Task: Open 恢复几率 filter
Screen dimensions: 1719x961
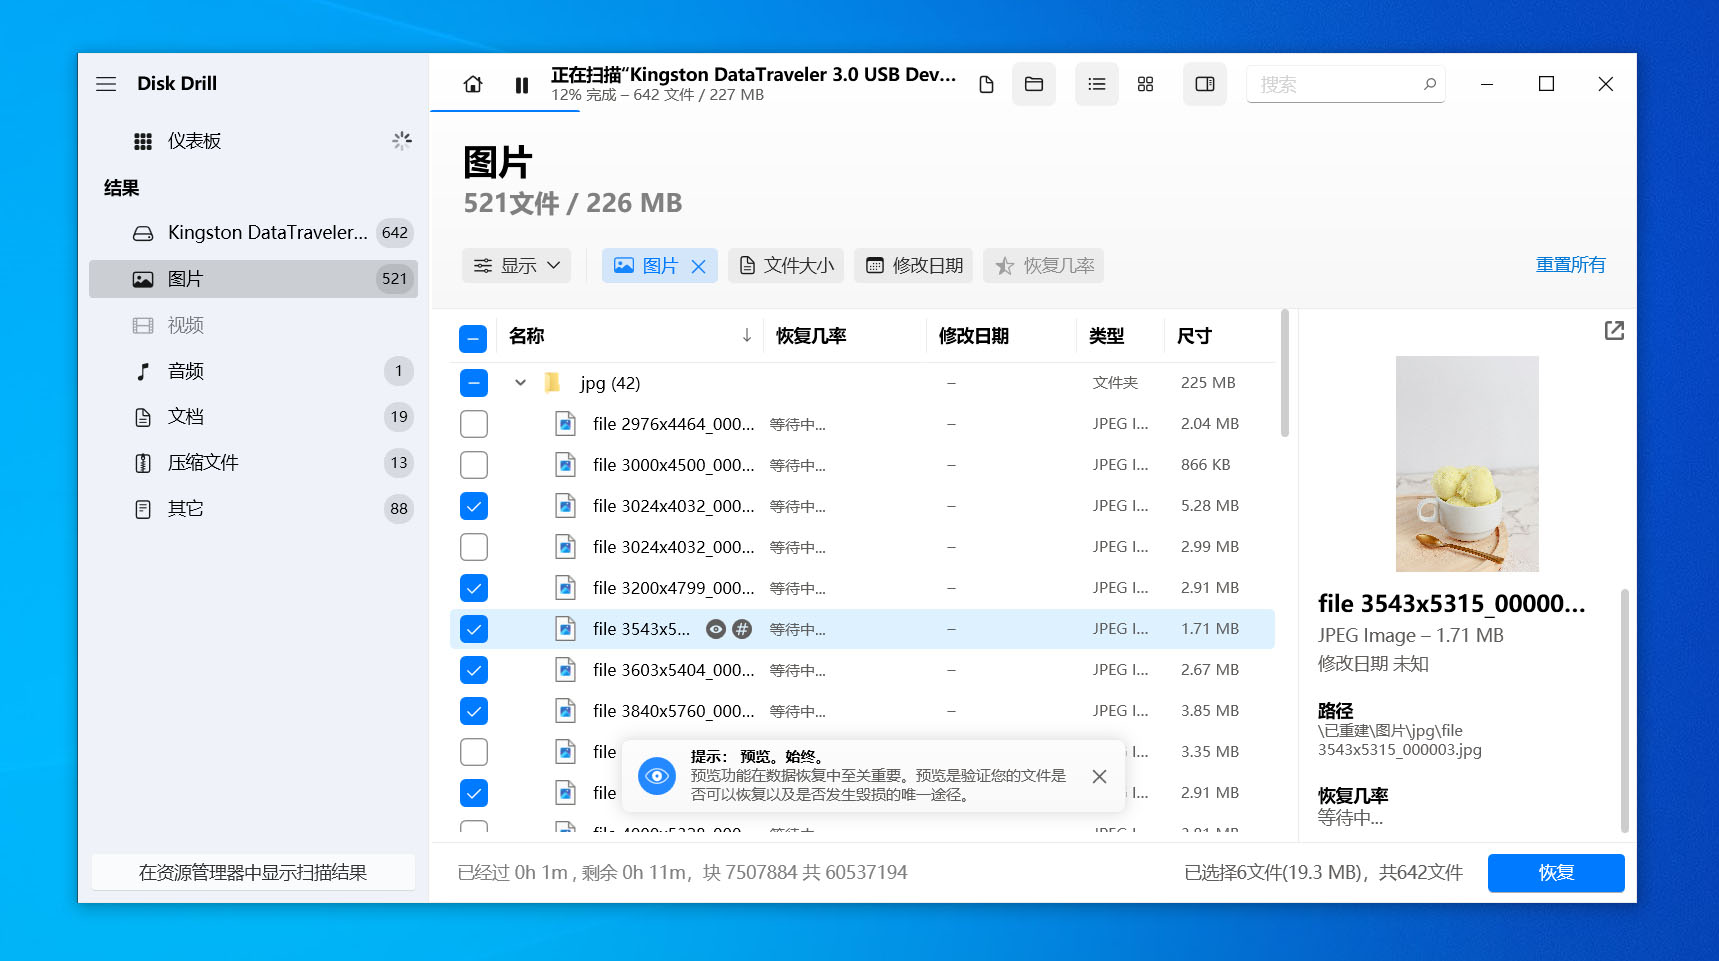Action: [x=1044, y=266]
